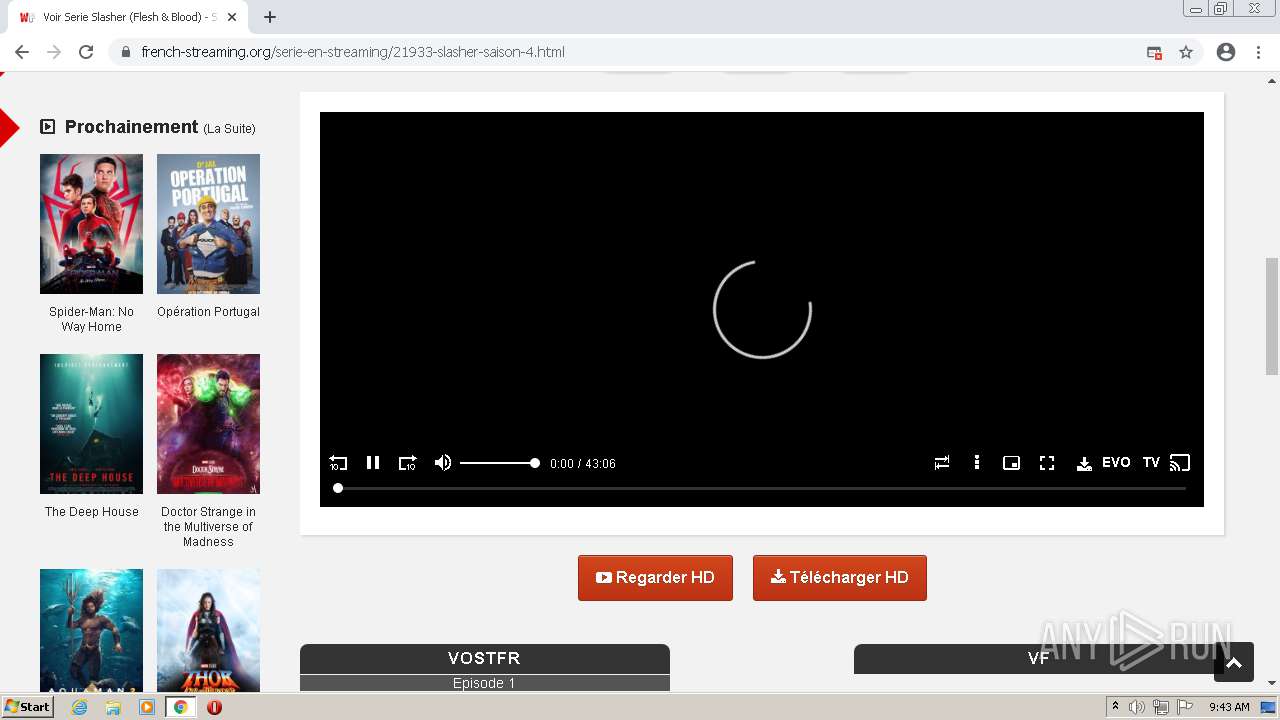
Task: Click Doctor Strange in the Multiverse title
Action: 208,527
